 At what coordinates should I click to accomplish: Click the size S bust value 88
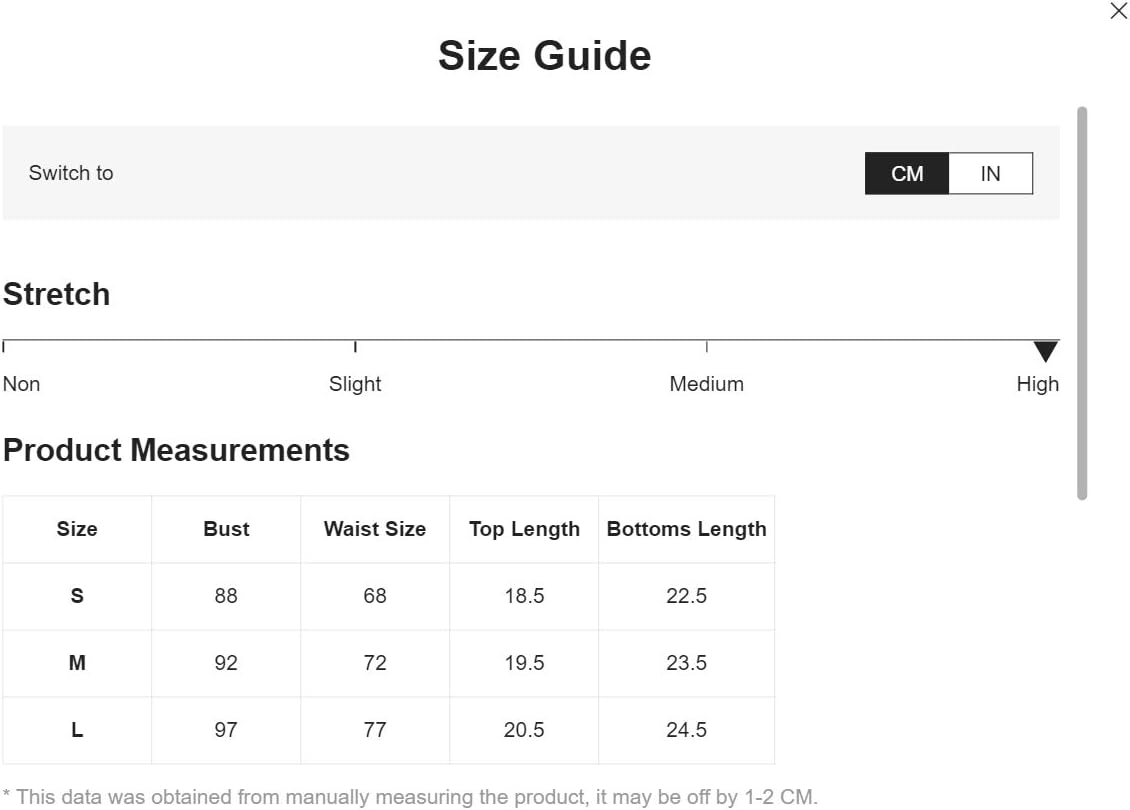226,596
